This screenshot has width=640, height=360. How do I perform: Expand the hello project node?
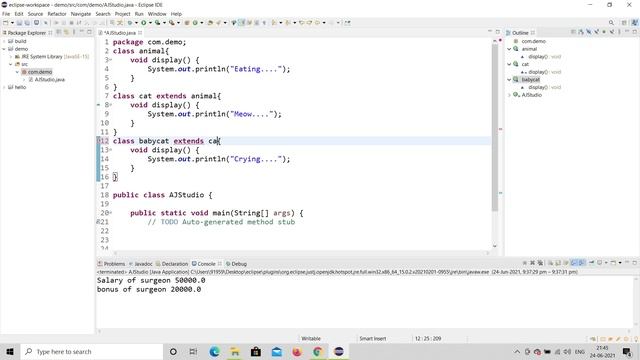point(4,87)
